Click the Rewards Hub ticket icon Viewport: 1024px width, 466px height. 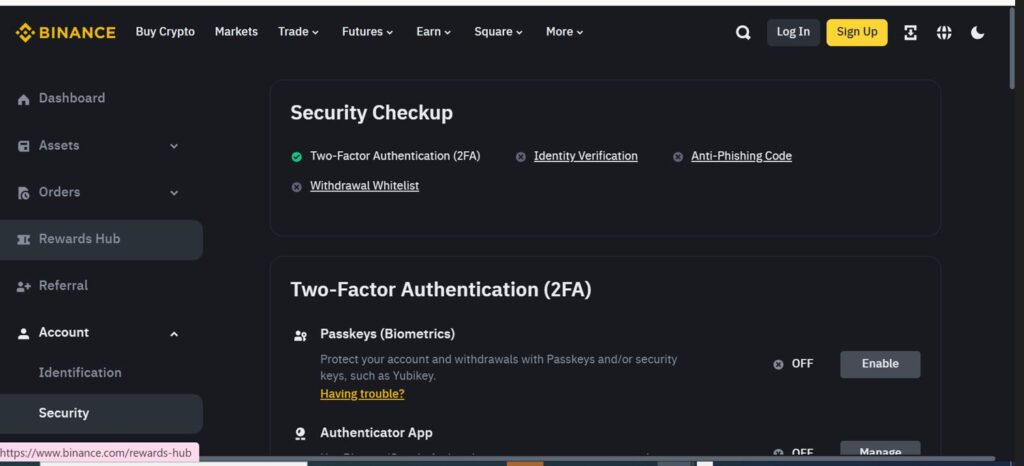(24, 240)
